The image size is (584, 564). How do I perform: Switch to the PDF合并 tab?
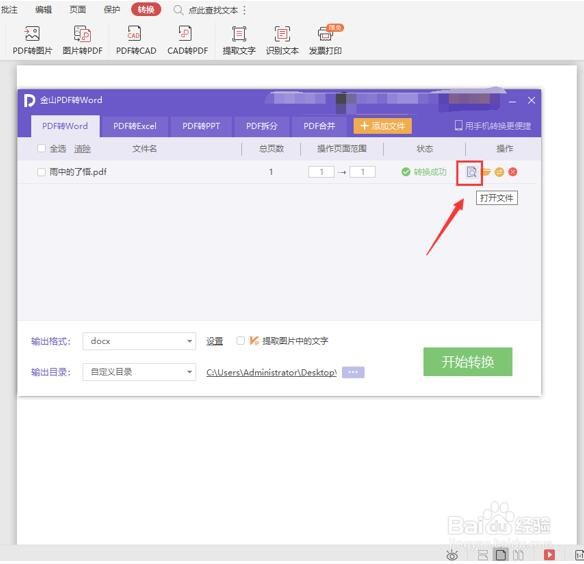coord(319,126)
